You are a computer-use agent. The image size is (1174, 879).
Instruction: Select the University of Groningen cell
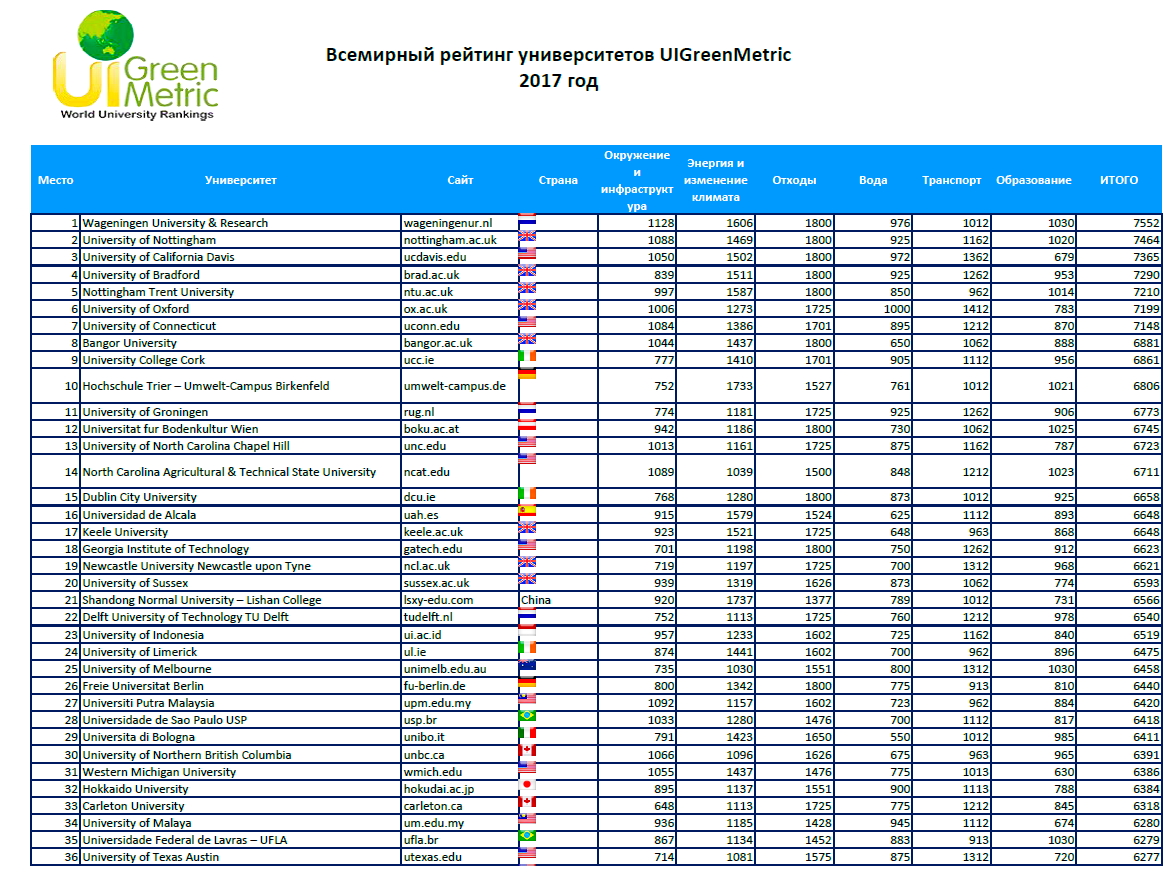pos(240,412)
